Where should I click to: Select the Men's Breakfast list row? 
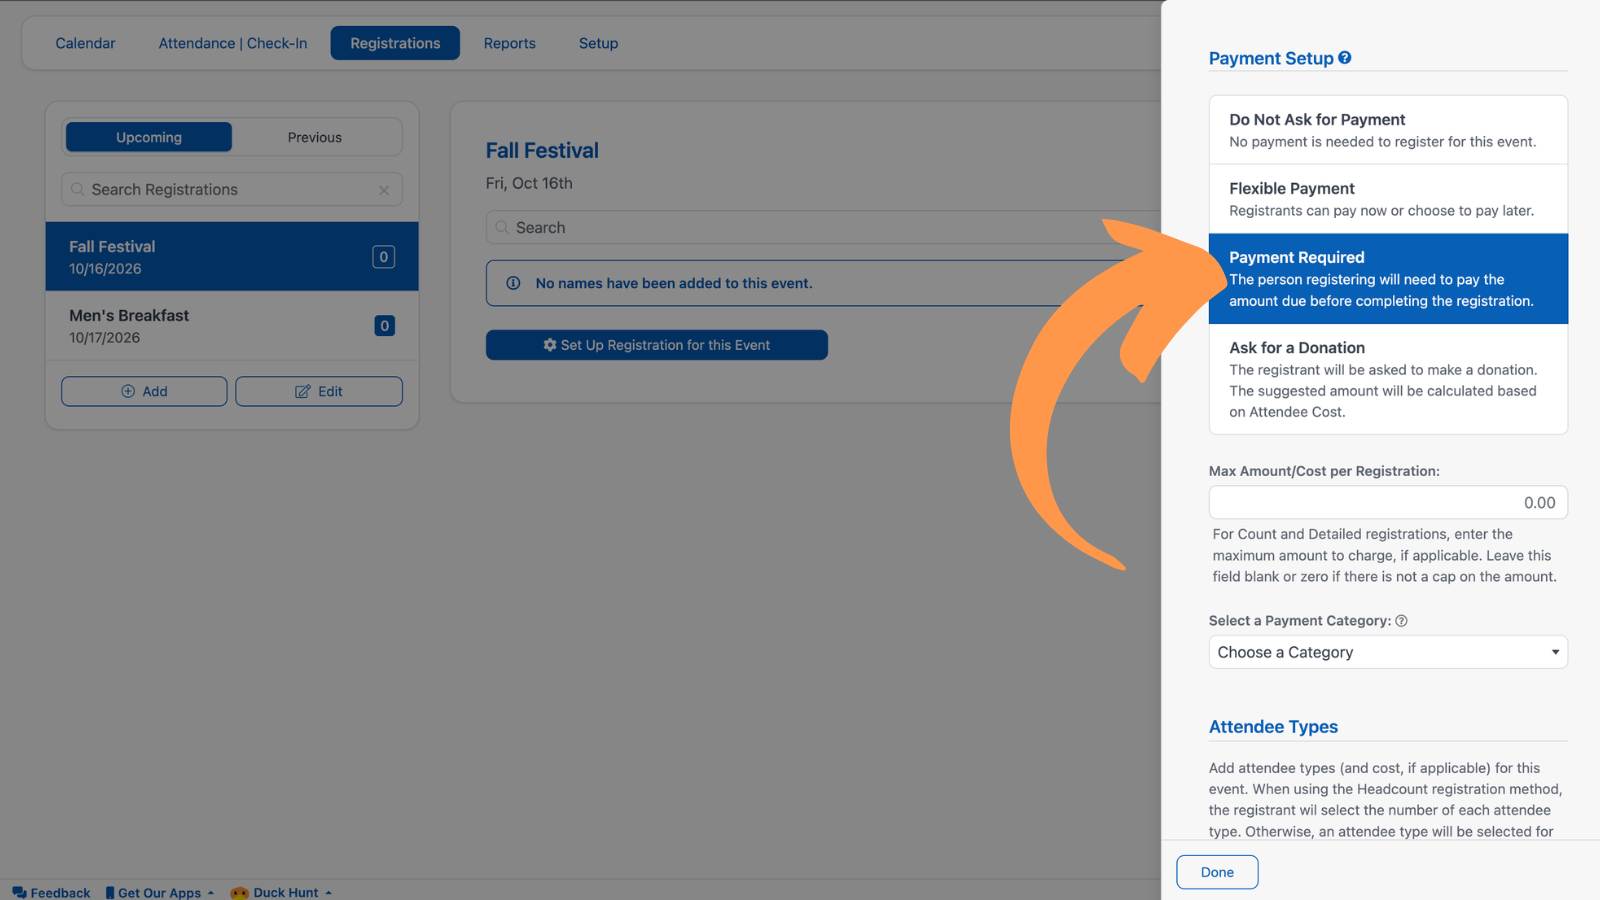232,326
